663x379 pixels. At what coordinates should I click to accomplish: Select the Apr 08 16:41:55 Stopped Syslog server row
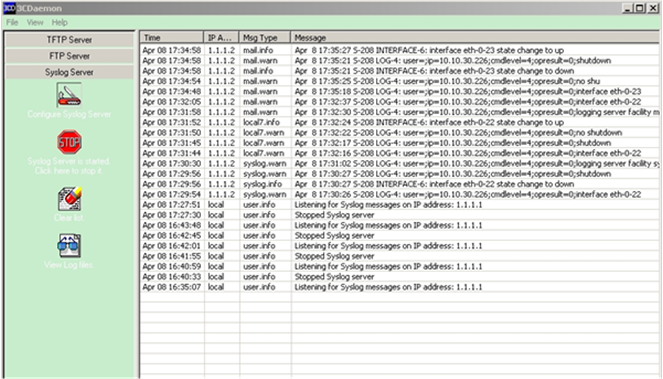click(400, 256)
